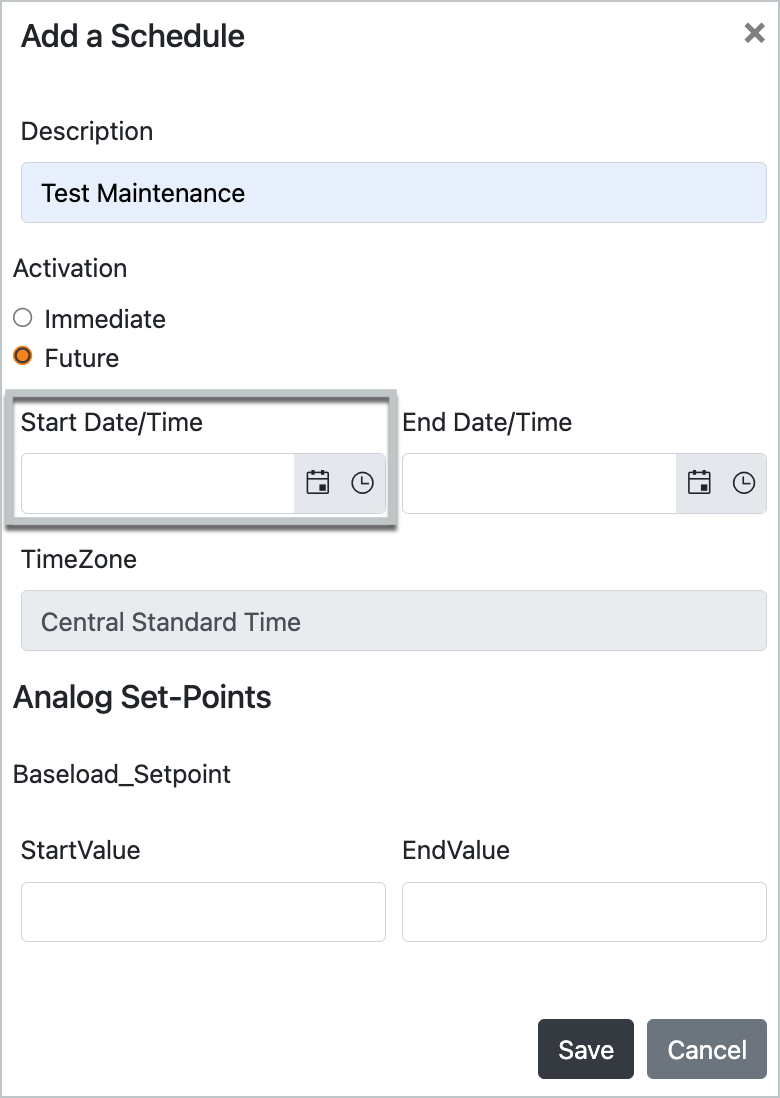Click the Save button
This screenshot has width=780, height=1098.
pyautogui.click(x=585, y=1049)
